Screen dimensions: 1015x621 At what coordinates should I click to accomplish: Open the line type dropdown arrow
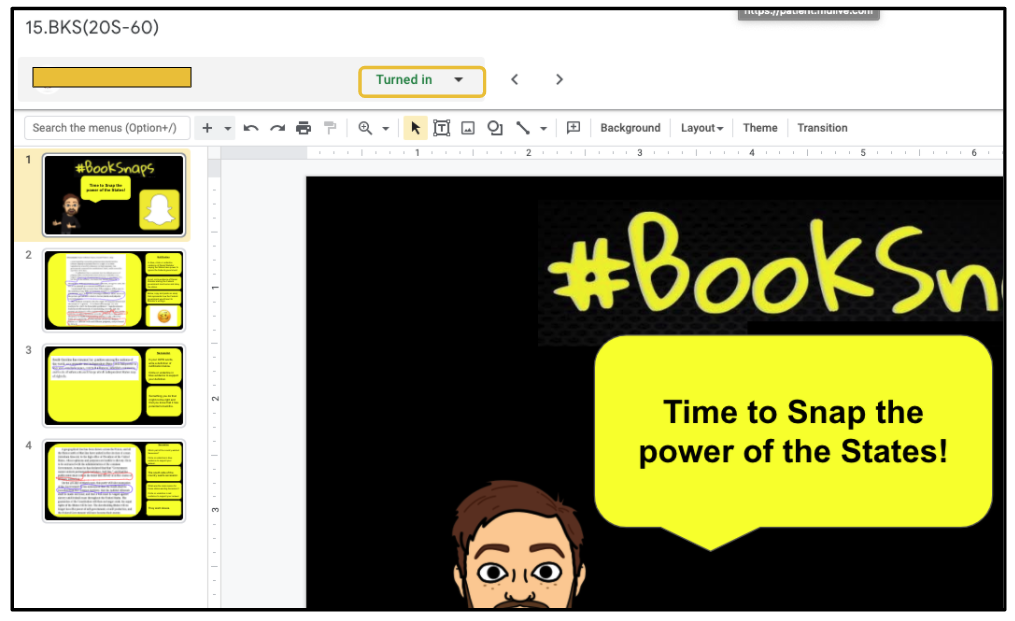(x=544, y=129)
